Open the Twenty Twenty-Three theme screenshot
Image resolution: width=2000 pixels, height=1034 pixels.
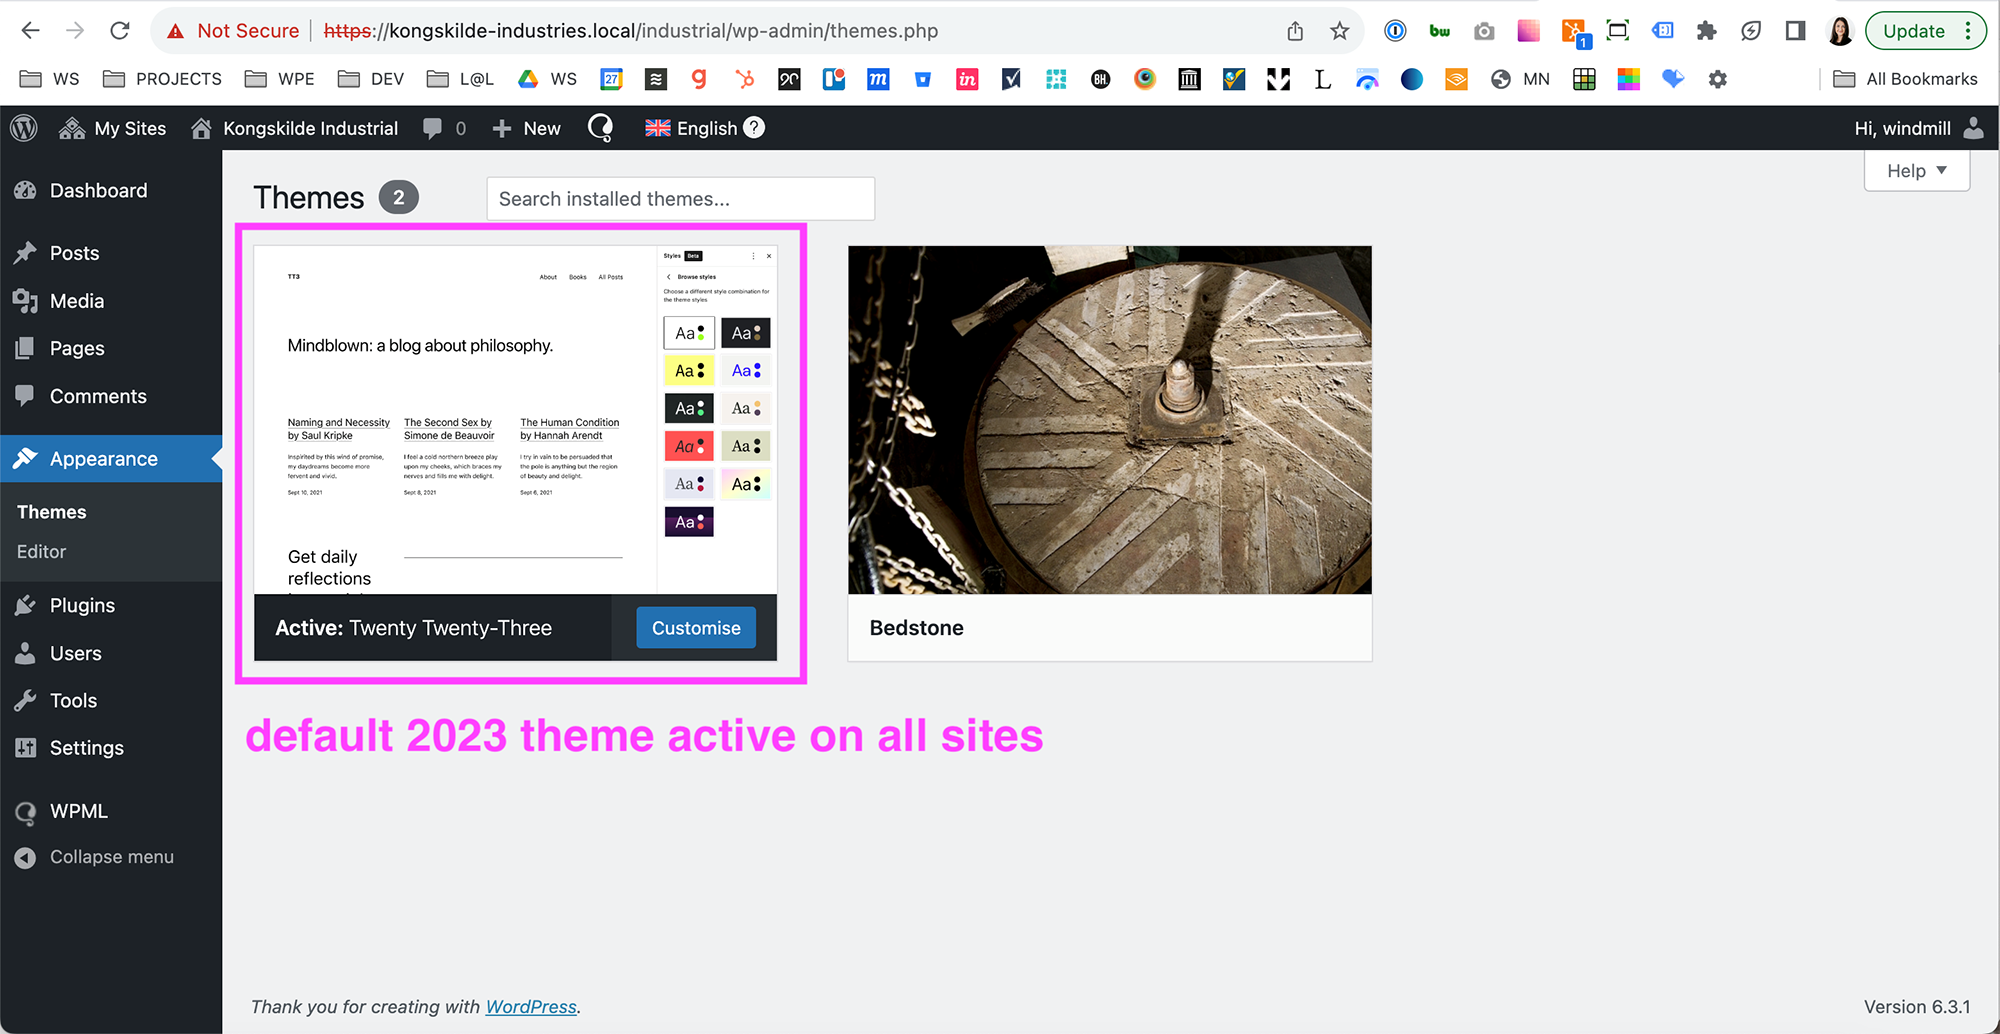[516, 420]
